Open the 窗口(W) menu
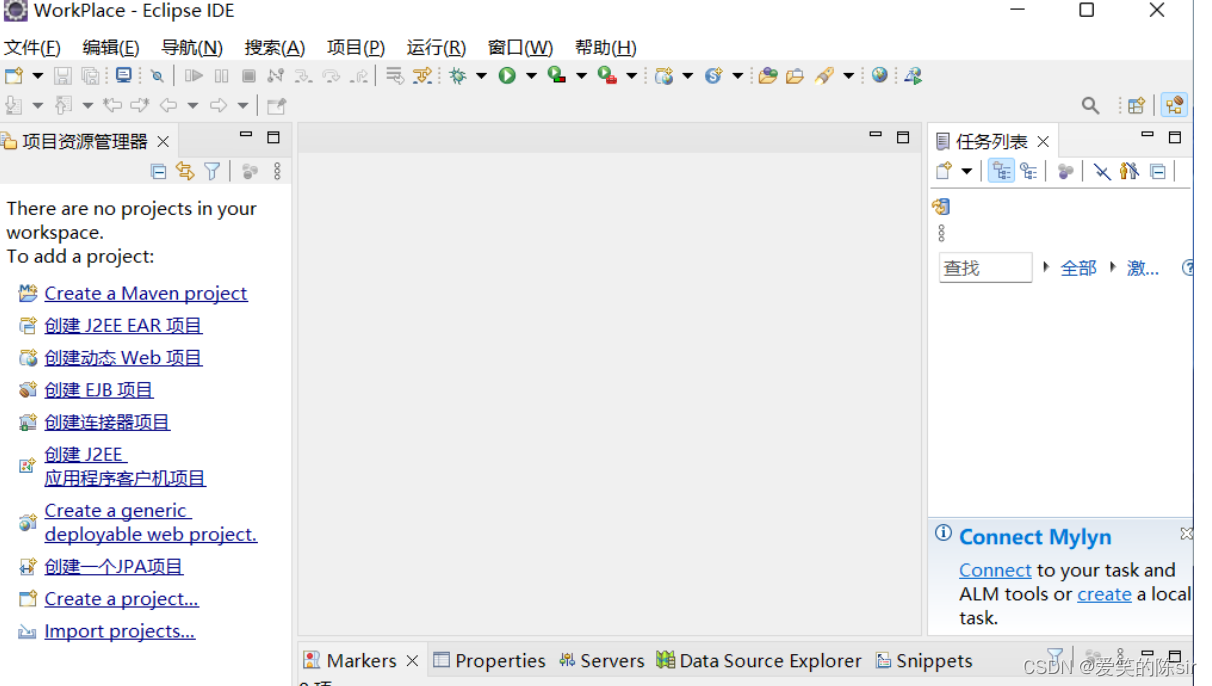The width and height of the screenshot is (1212, 686). pyautogui.click(x=520, y=47)
